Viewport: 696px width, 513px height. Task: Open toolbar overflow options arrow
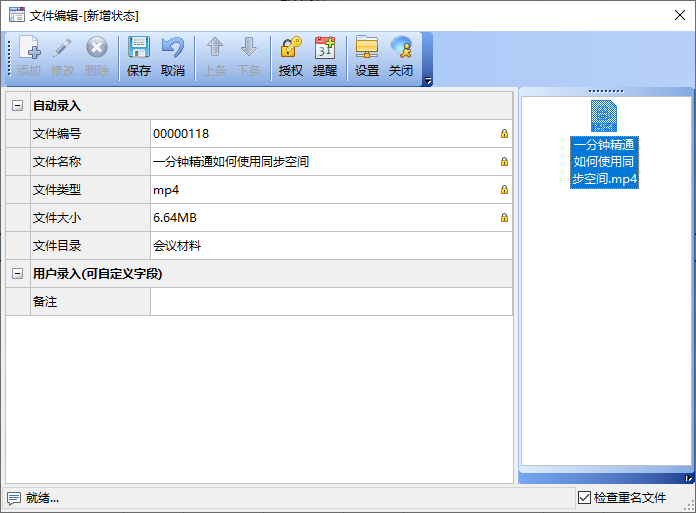[428, 81]
